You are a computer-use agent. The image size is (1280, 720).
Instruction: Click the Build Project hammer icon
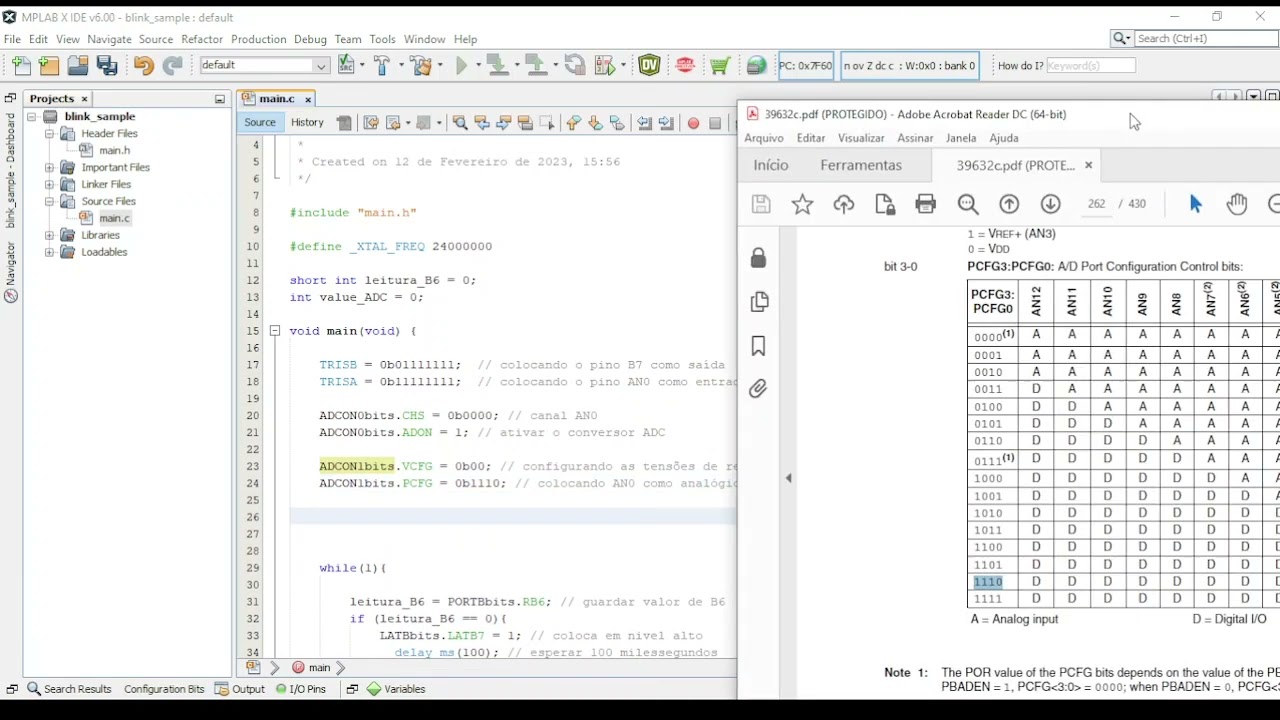click(381, 66)
